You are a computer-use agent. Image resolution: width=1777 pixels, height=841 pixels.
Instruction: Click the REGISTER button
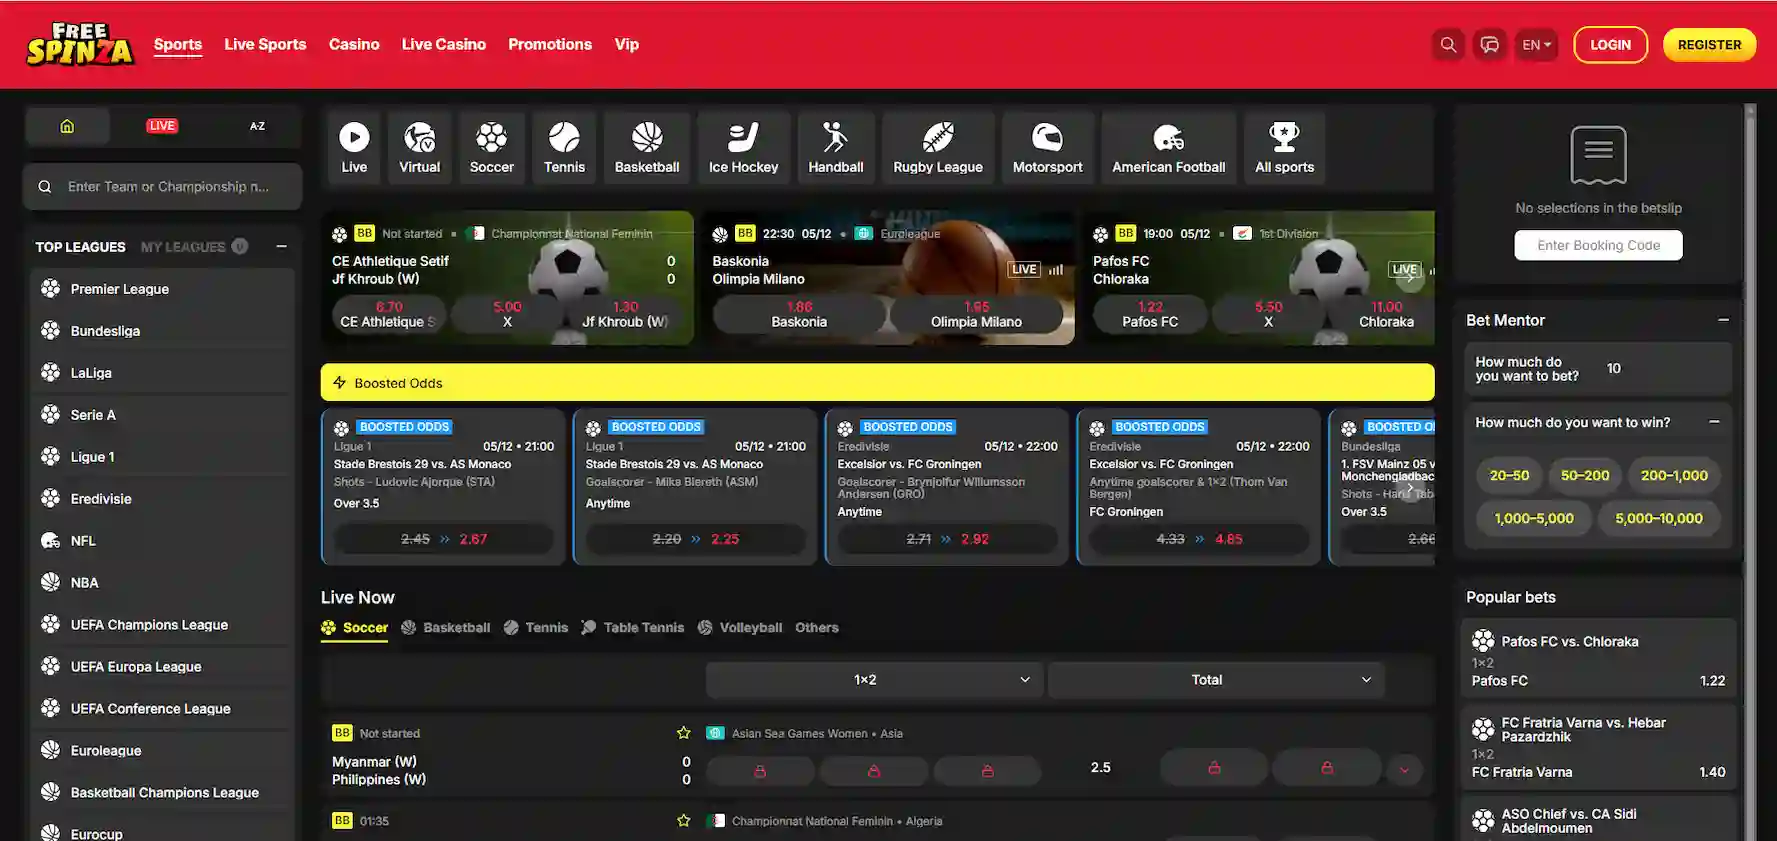[1709, 45]
